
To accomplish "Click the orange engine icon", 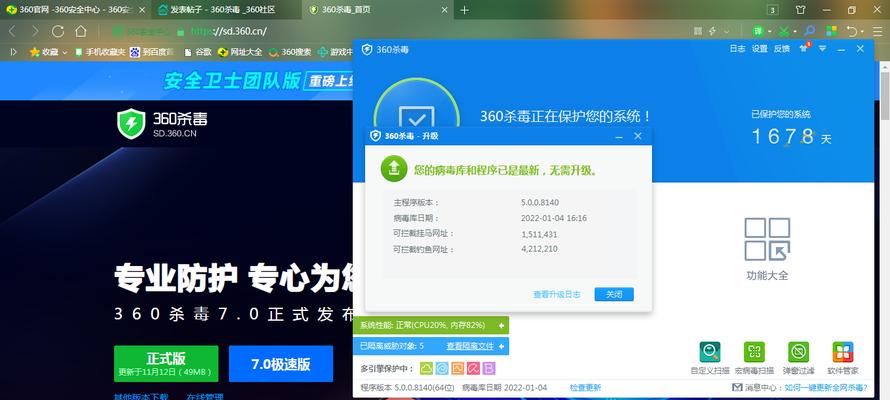I will tap(457, 369).
